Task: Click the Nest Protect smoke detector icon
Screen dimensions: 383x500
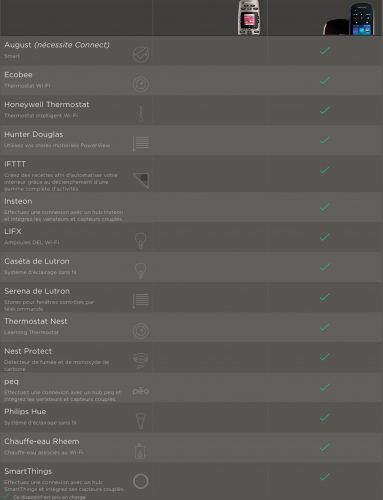Action: pyautogui.click(x=141, y=360)
